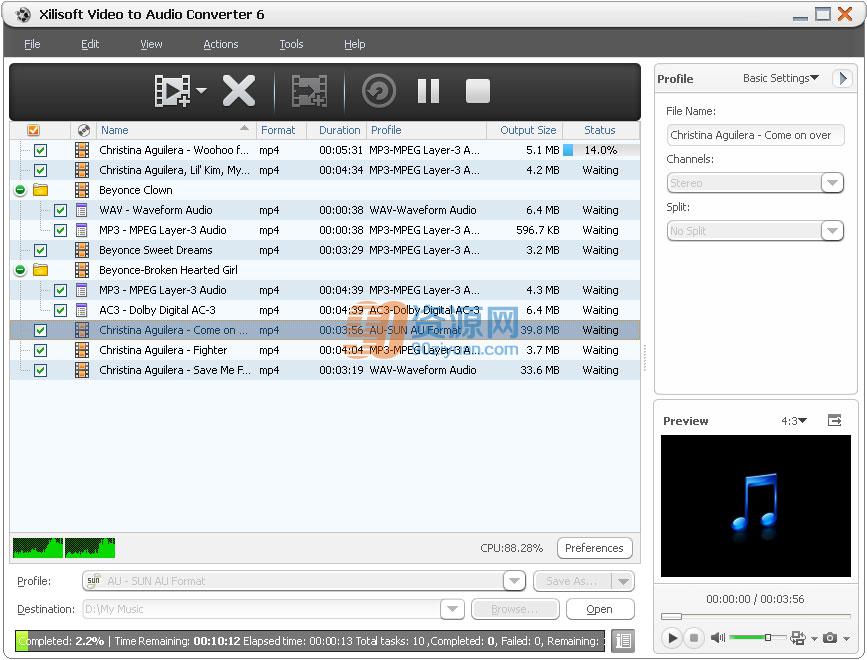Open the Tools menu
Viewport: 867px width, 660px height.
(x=291, y=44)
